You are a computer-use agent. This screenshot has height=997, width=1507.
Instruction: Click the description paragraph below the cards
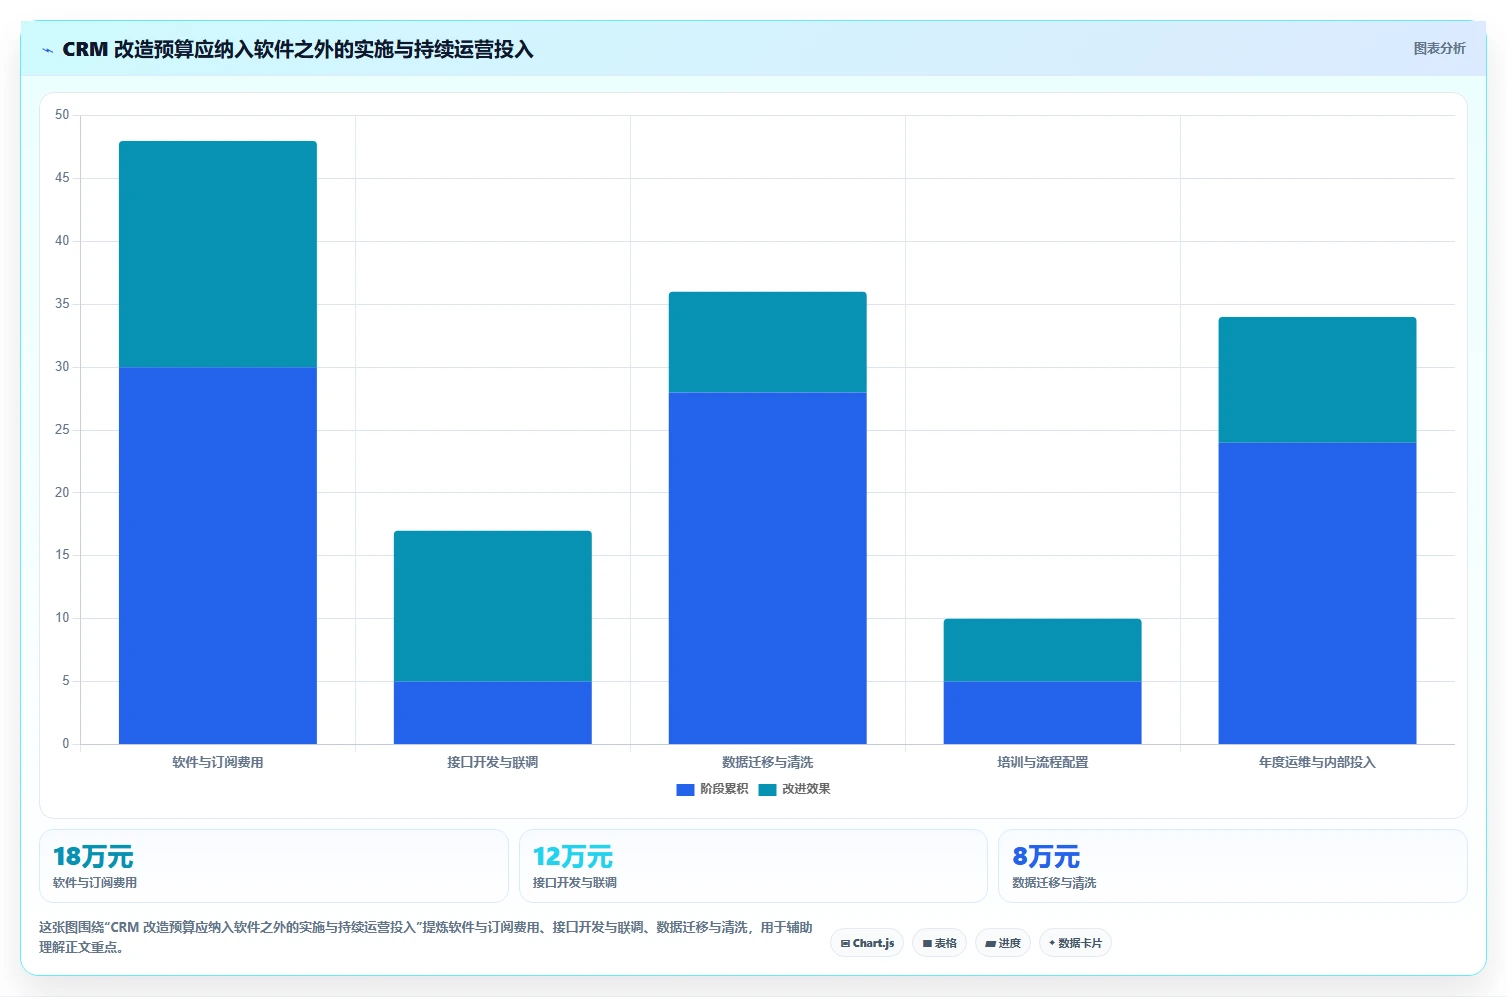pyautogui.click(x=426, y=937)
